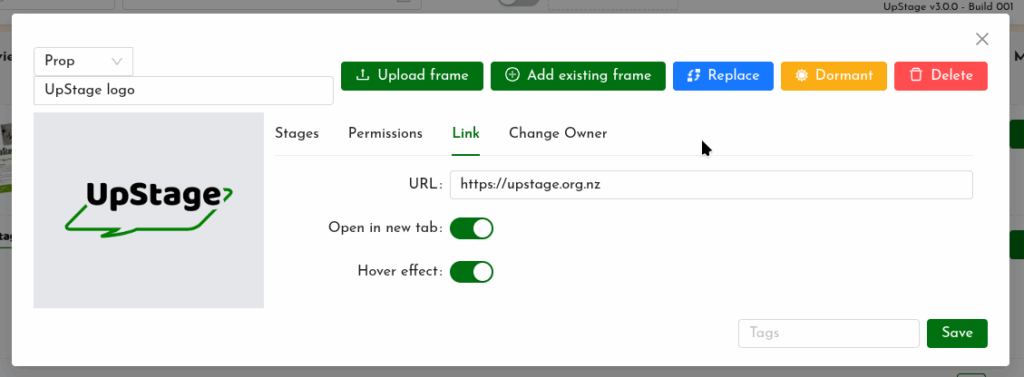
Task: Click Add existing frame button
Action: point(578,76)
